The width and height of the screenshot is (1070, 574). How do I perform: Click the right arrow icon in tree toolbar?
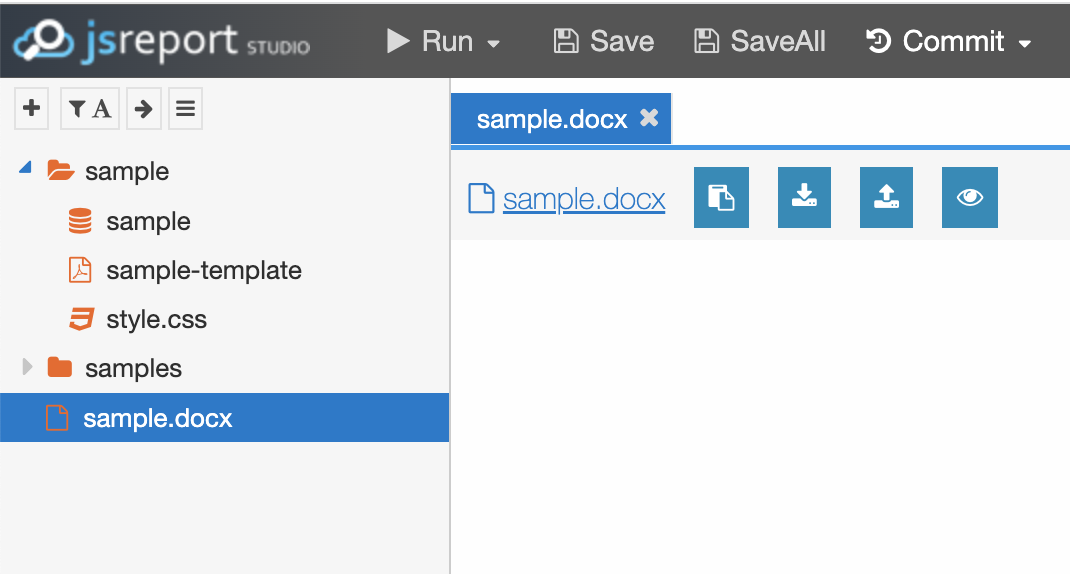[x=144, y=109]
